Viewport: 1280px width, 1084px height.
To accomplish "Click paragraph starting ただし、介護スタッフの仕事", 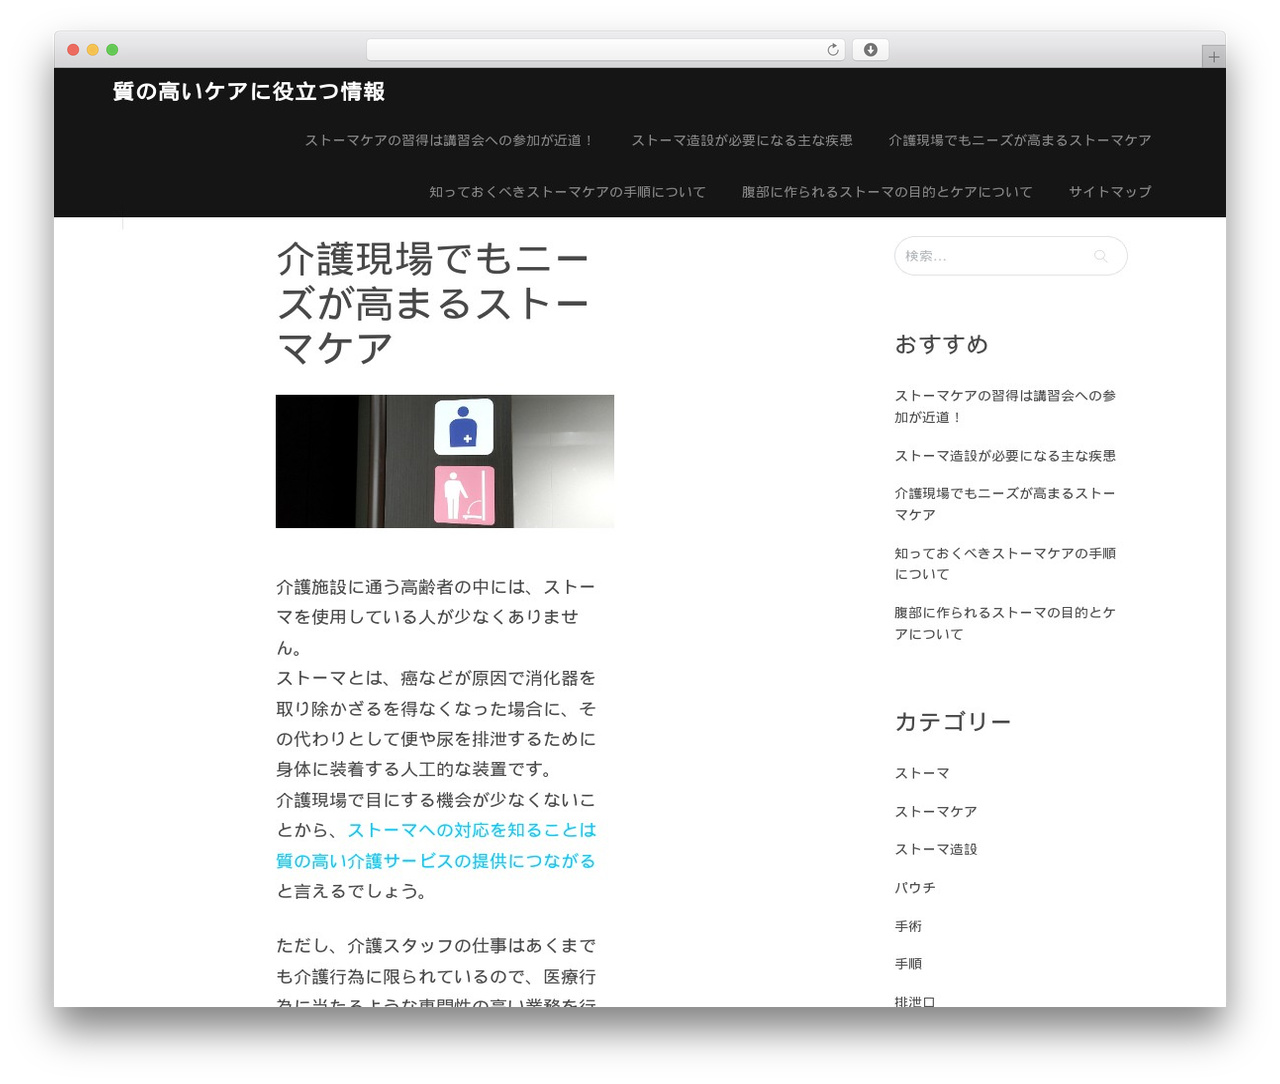I will point(436,971).
